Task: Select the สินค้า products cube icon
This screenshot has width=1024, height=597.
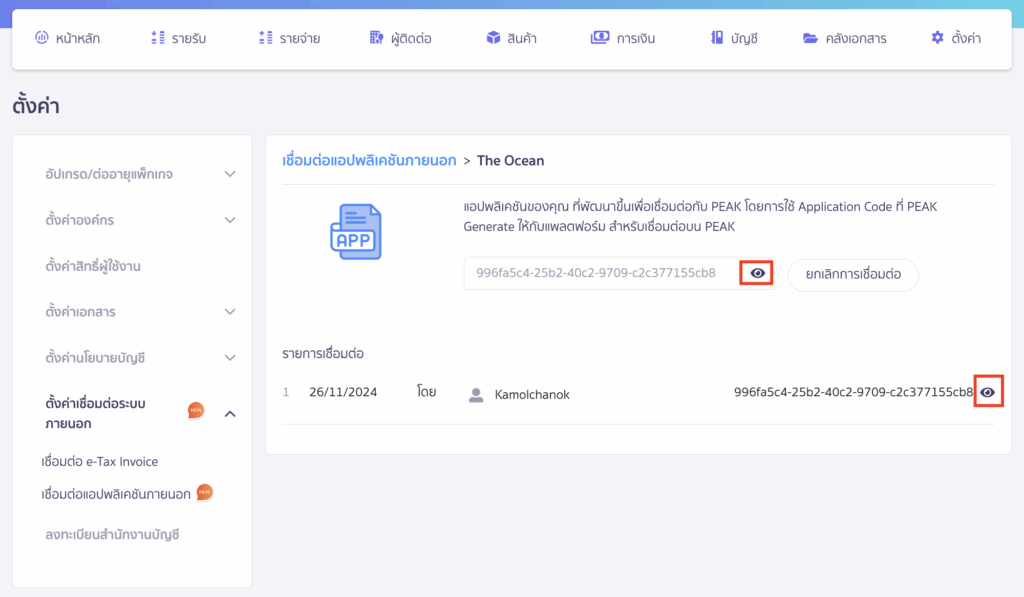Action: pos(492,36)
